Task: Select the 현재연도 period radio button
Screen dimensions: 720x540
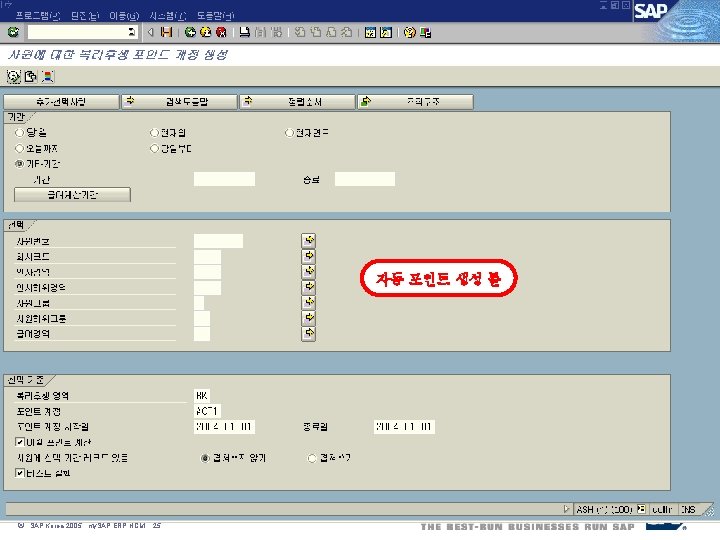Action: (x=289, y=133)
